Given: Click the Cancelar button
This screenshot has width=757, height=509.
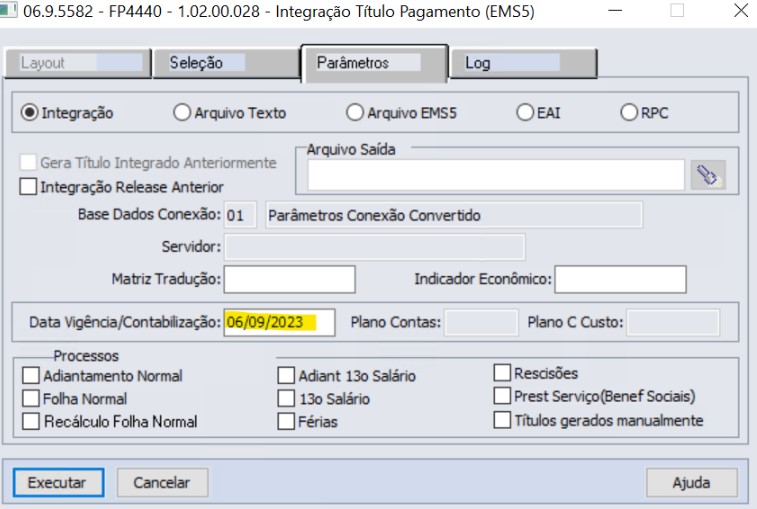Looking at the screenshot, I should 162,482.
